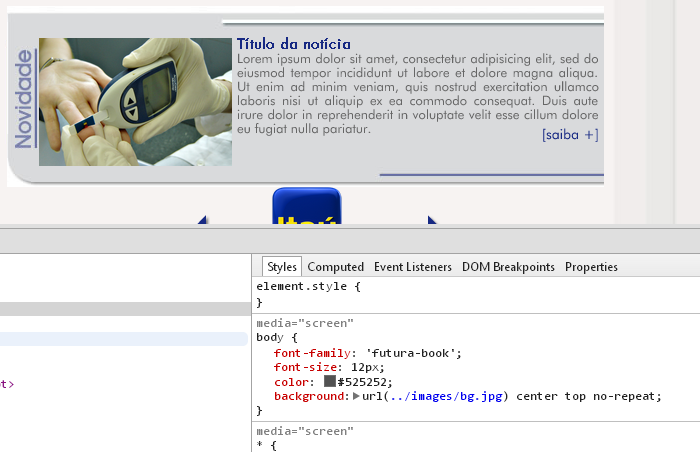Click the vertical Novidade label

tap(24, 100)
